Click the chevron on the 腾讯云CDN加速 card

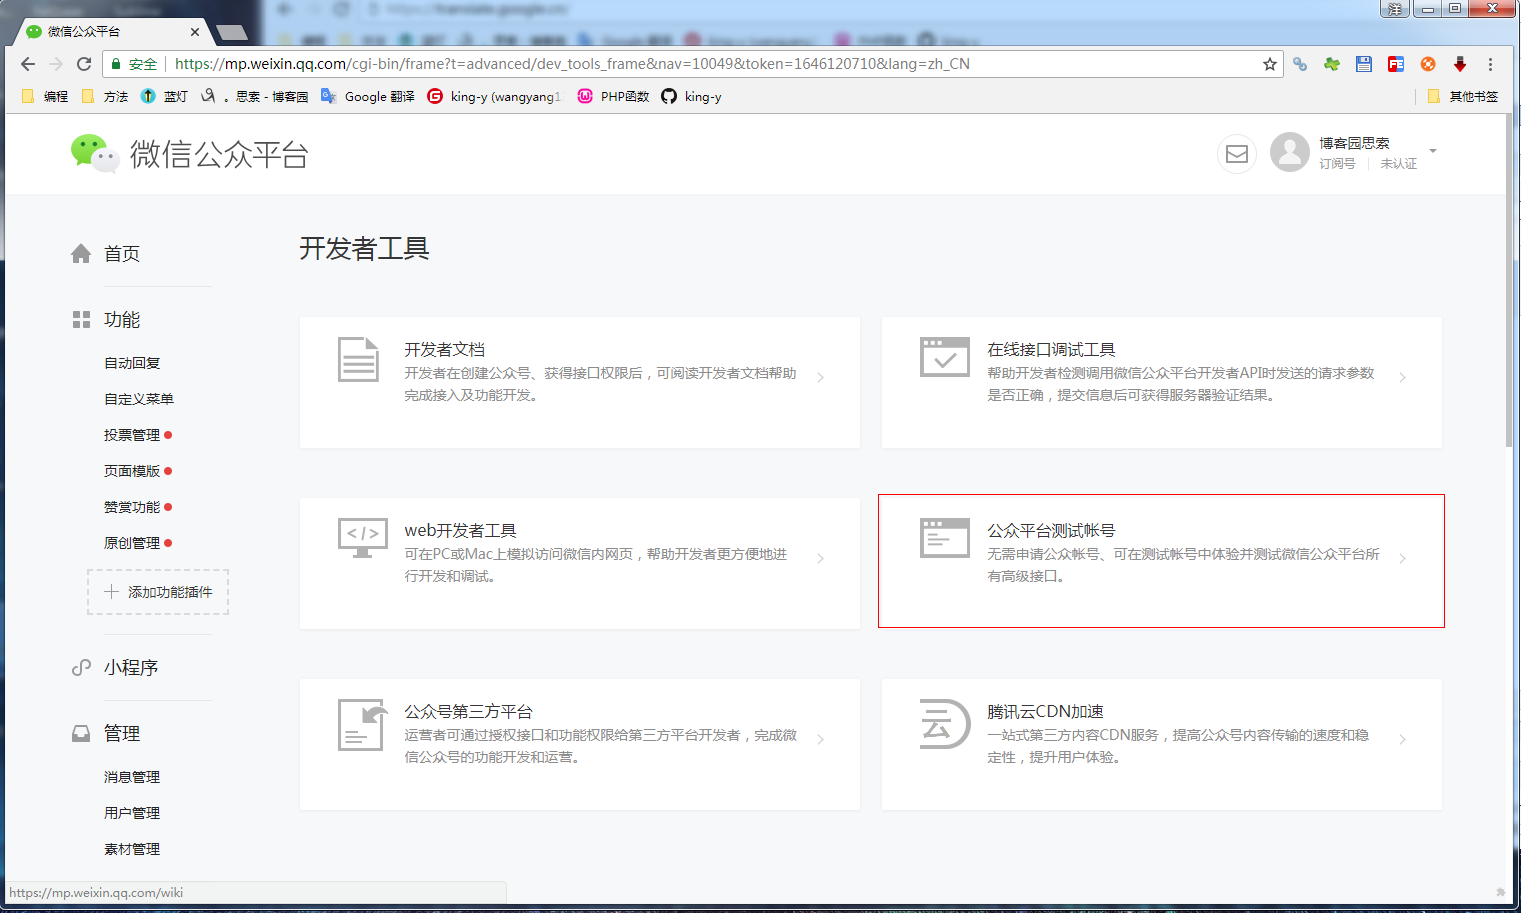[x=1403, y=740]
